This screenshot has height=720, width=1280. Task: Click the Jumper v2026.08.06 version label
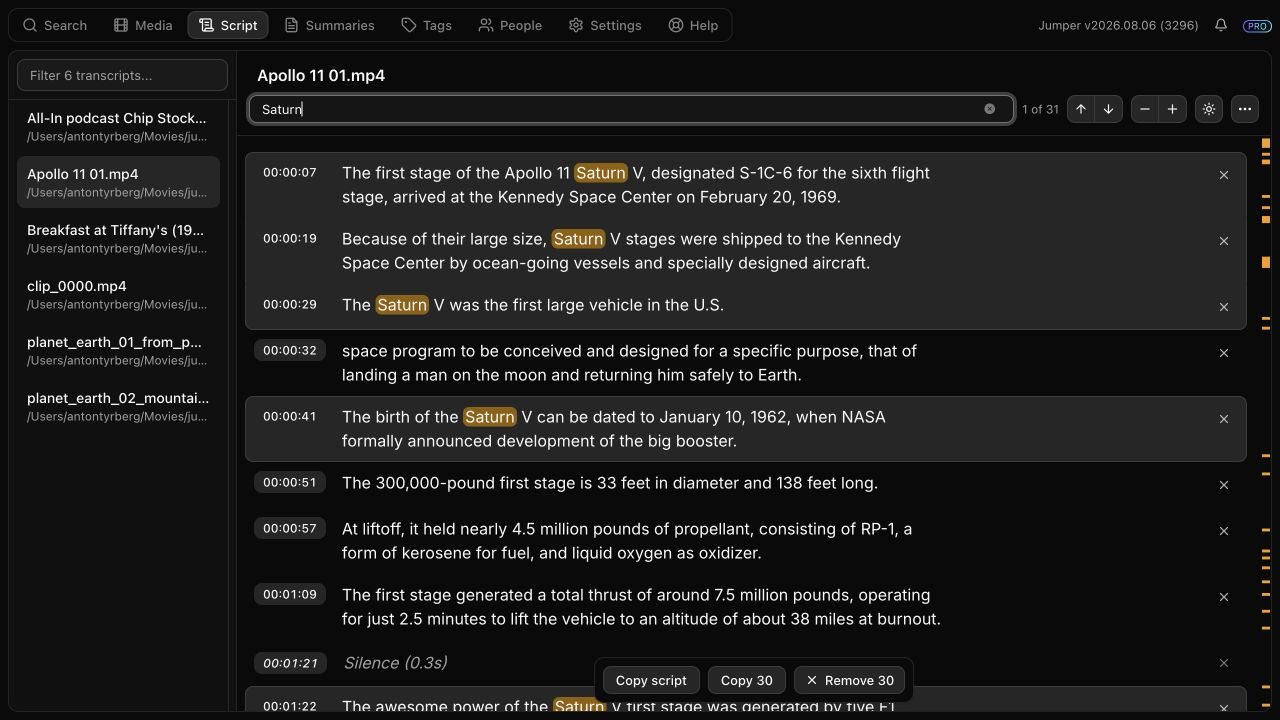pos(1118,25)
